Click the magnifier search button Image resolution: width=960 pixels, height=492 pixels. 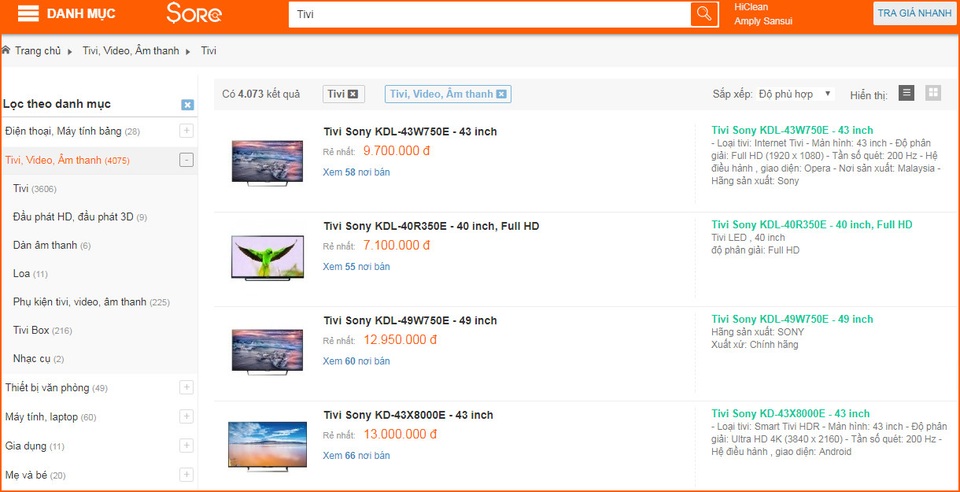pos(704,14)
